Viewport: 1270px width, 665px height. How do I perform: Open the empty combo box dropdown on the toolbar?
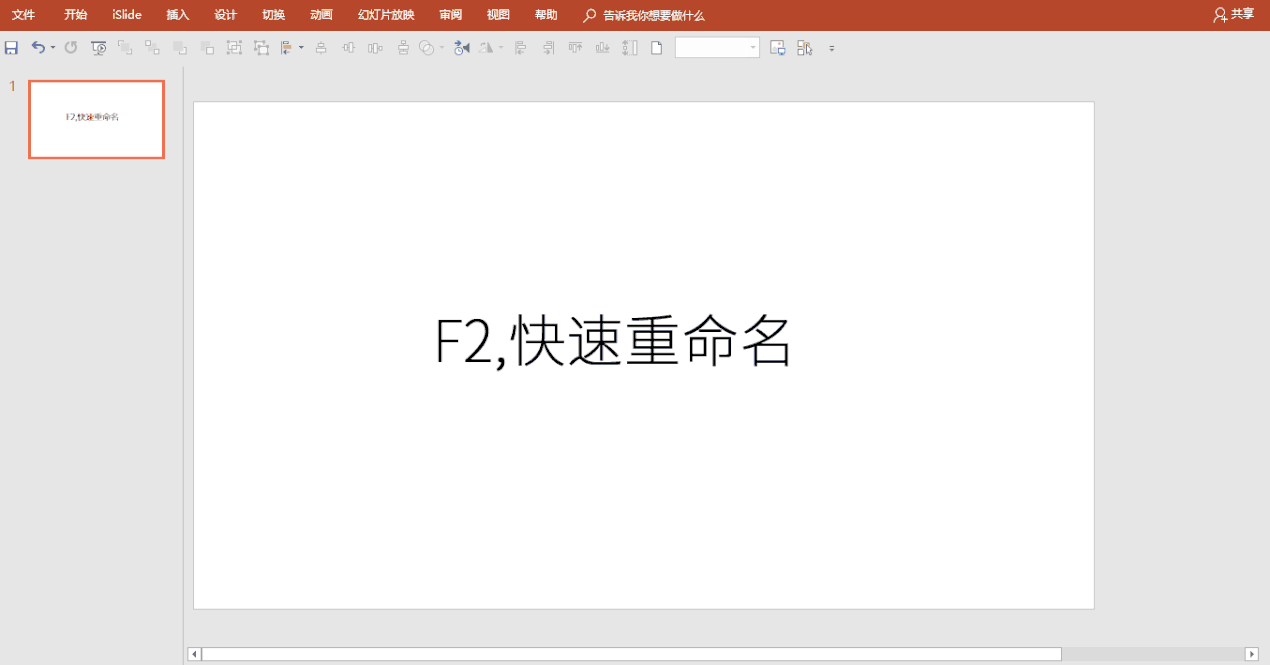(753, 47)
